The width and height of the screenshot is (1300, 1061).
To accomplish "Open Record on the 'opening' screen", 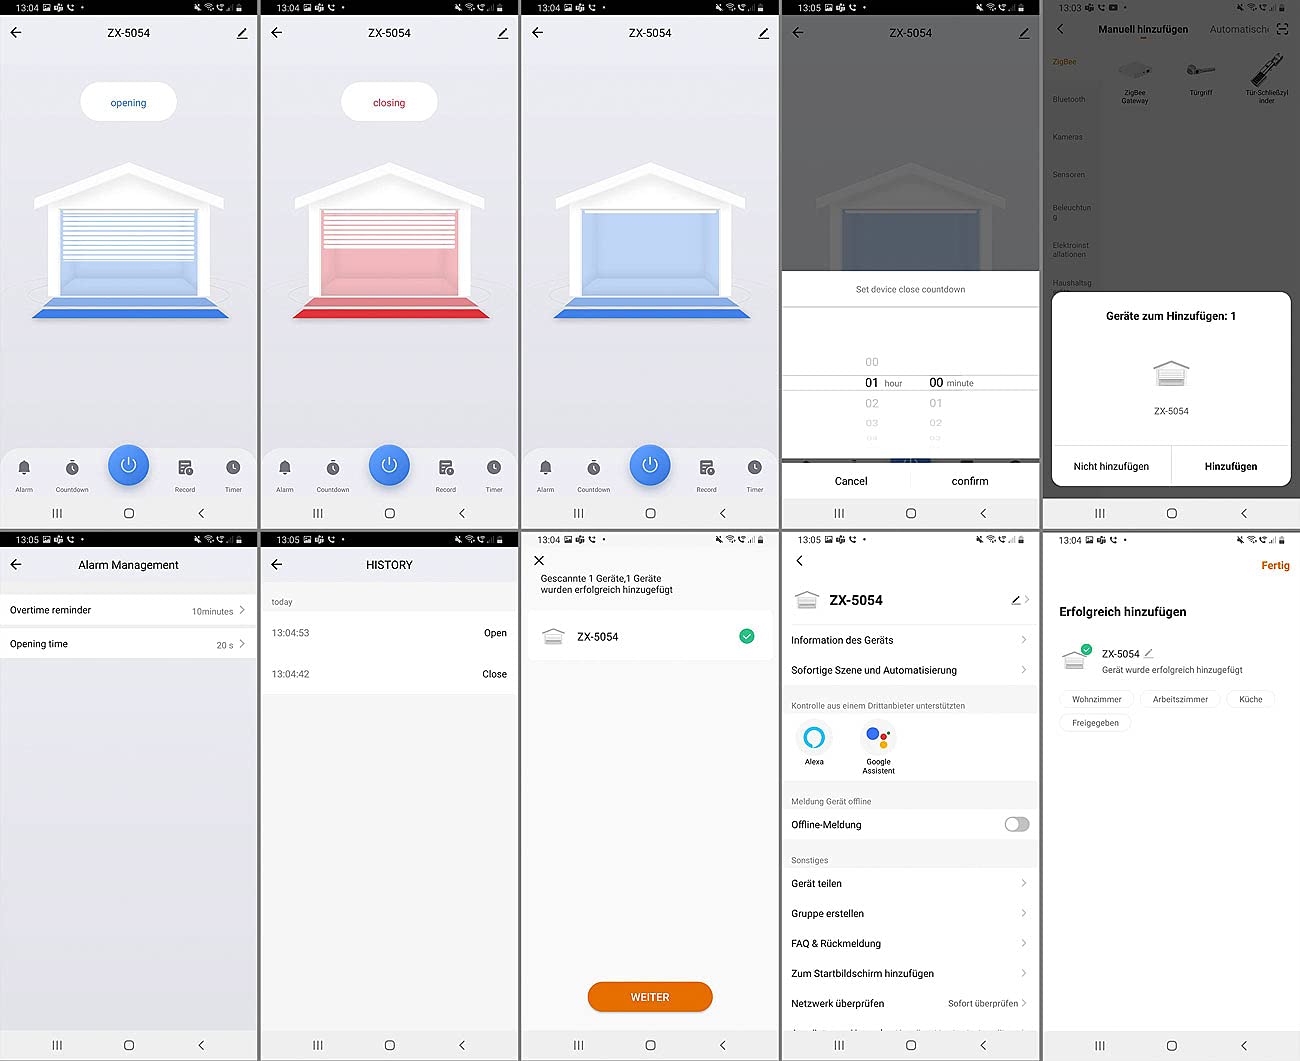I will click(x=185, y=468).
